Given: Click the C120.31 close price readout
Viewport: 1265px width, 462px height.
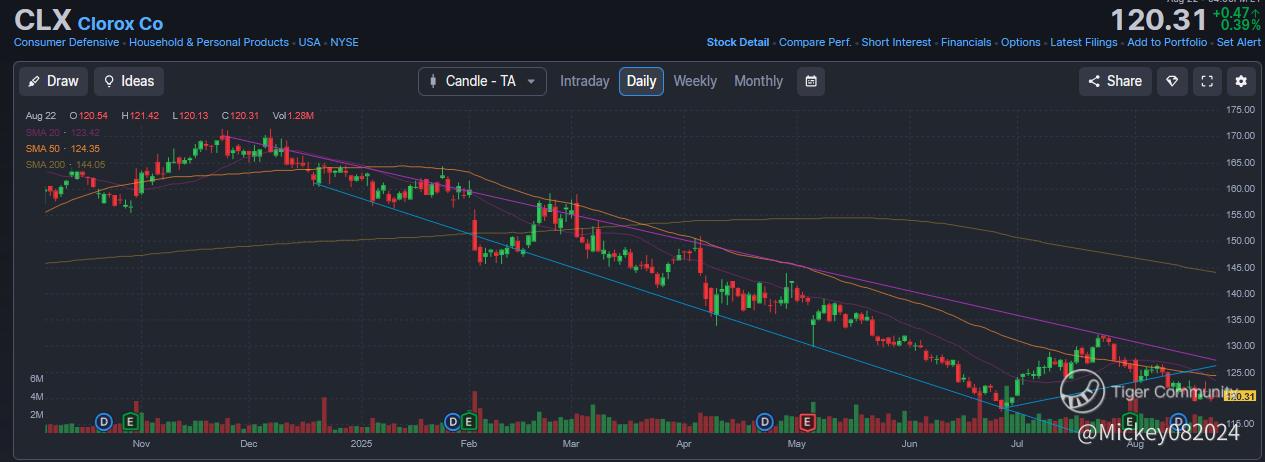Looking at the screenshot, I should click(240, 116).
